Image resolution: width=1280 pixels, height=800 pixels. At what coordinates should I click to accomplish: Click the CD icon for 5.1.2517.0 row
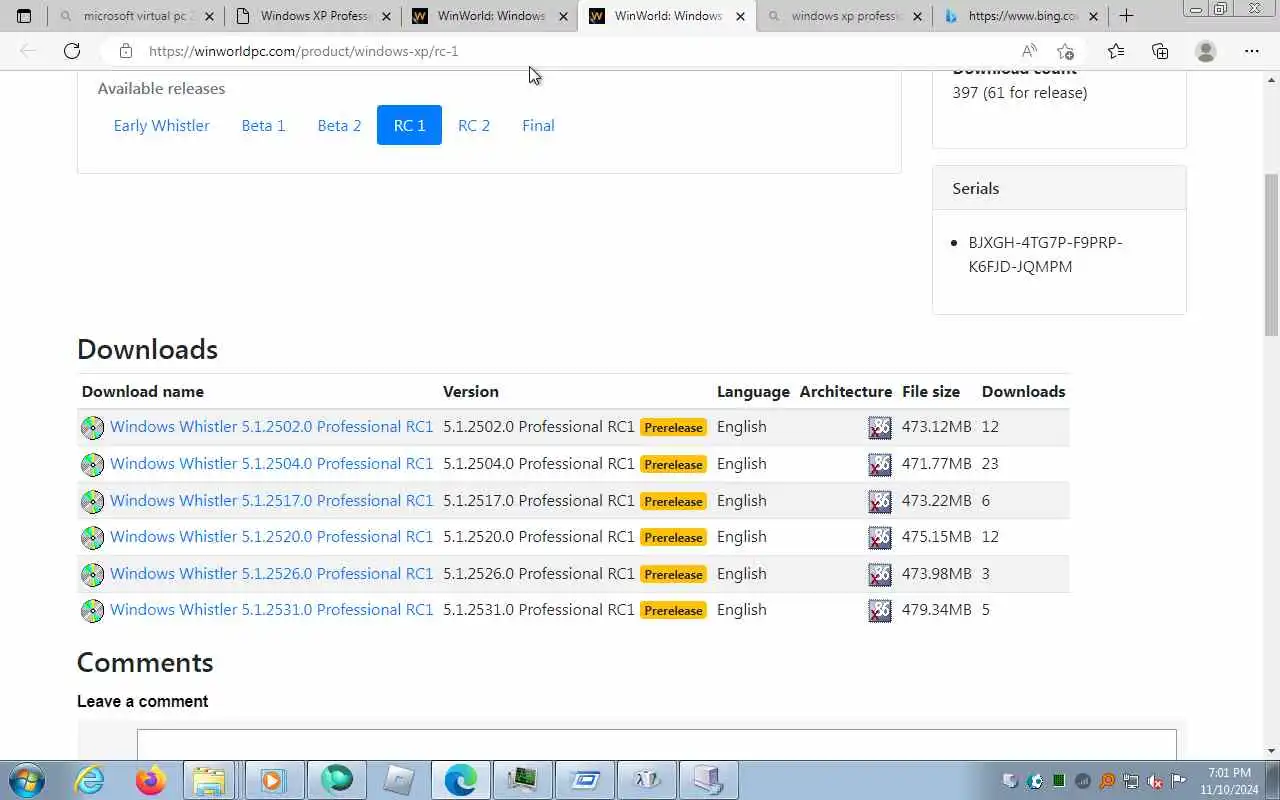point(92,501)
